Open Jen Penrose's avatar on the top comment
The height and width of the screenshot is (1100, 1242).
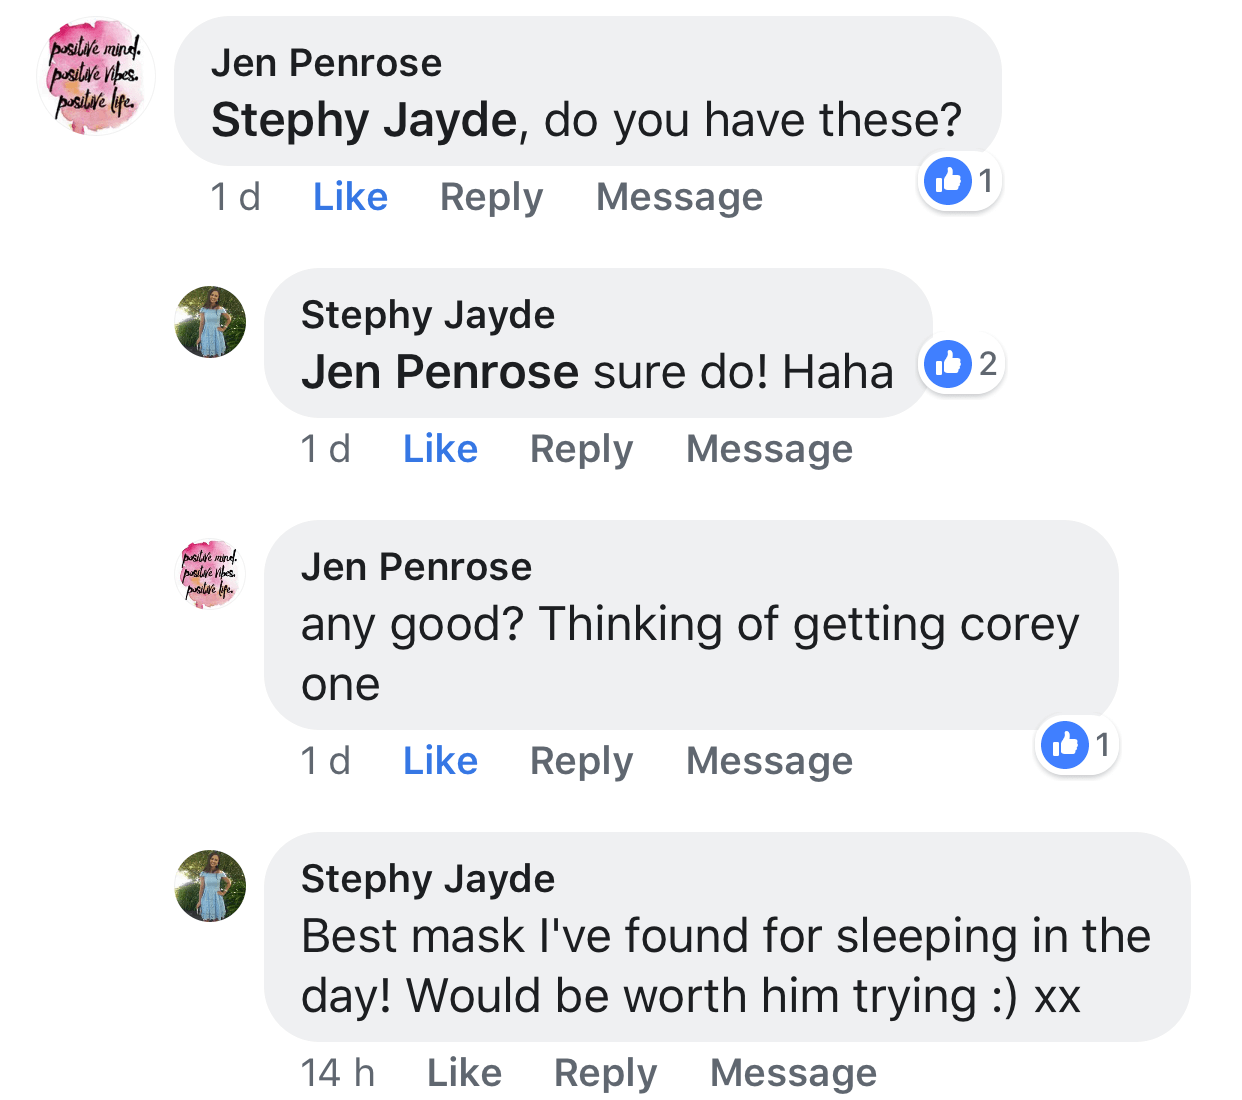(96, 77)
